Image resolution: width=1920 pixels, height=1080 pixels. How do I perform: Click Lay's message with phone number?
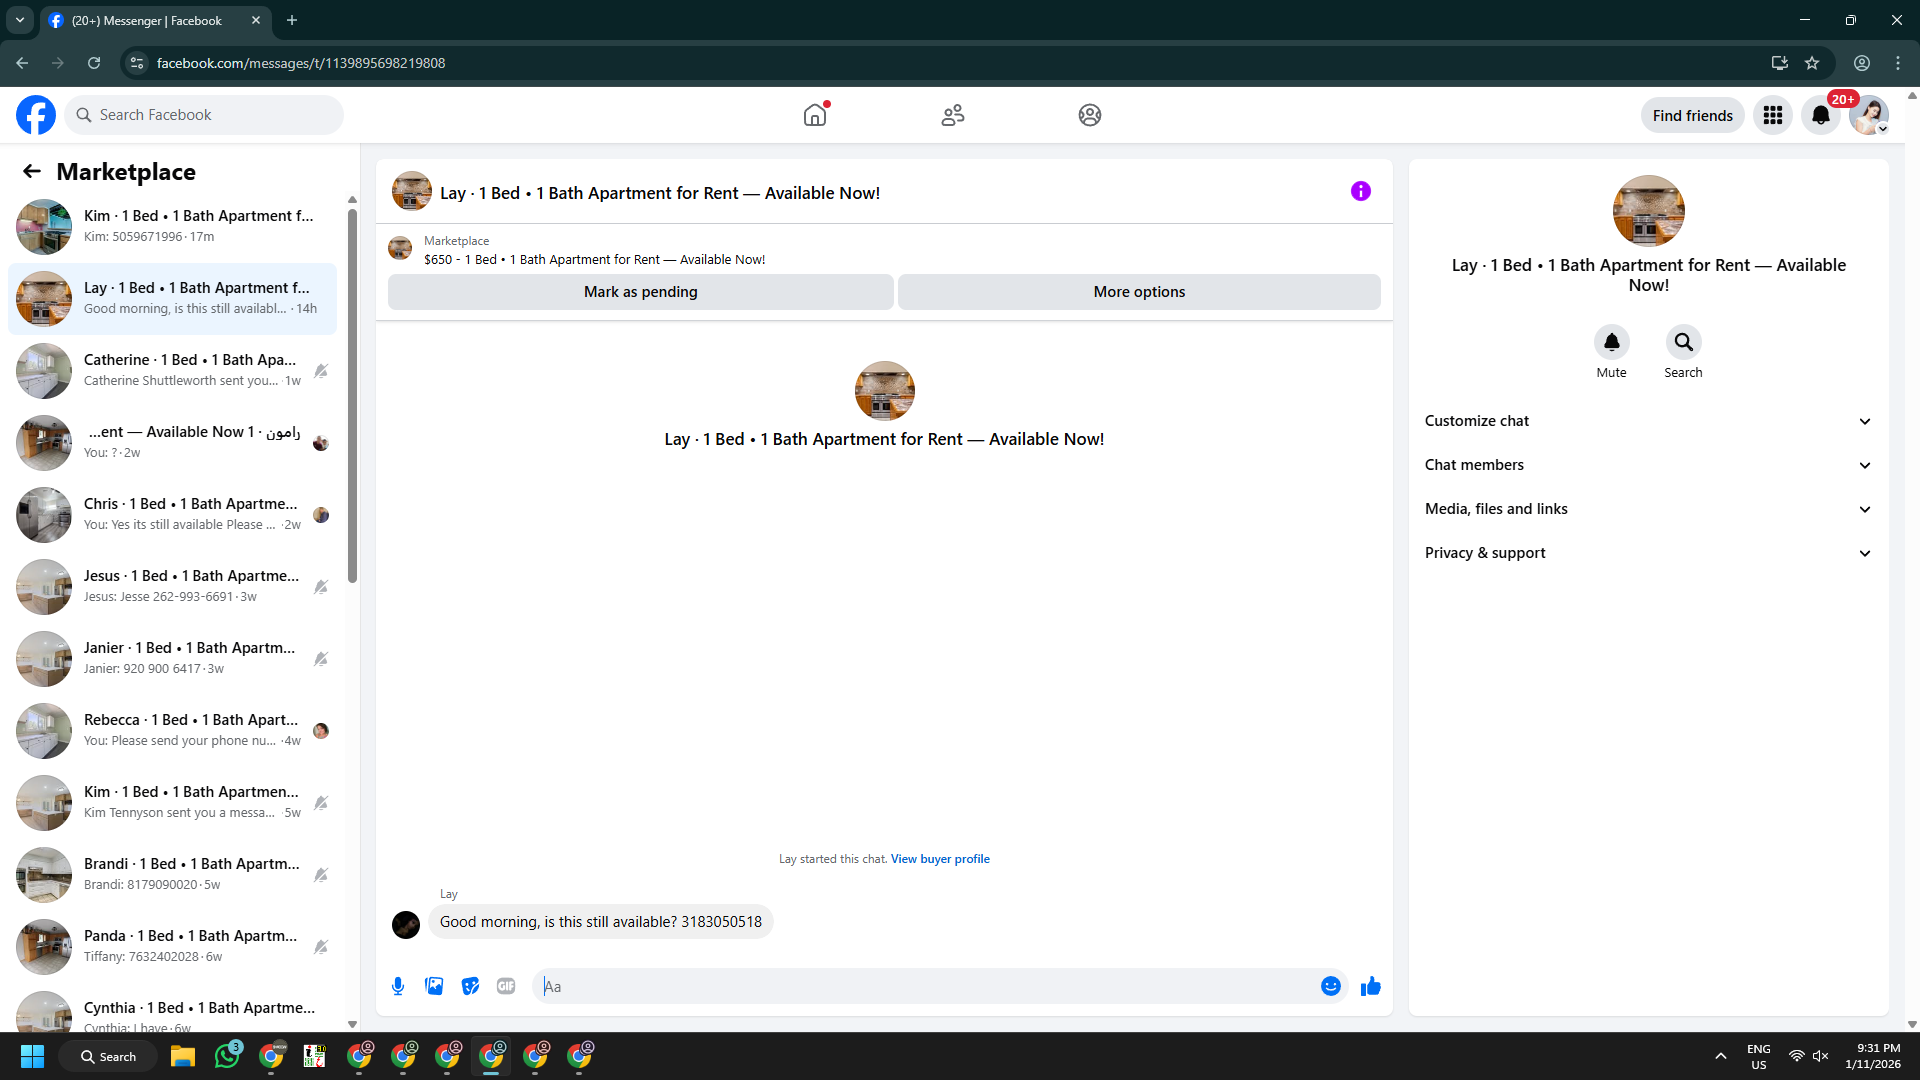[601, 922]
